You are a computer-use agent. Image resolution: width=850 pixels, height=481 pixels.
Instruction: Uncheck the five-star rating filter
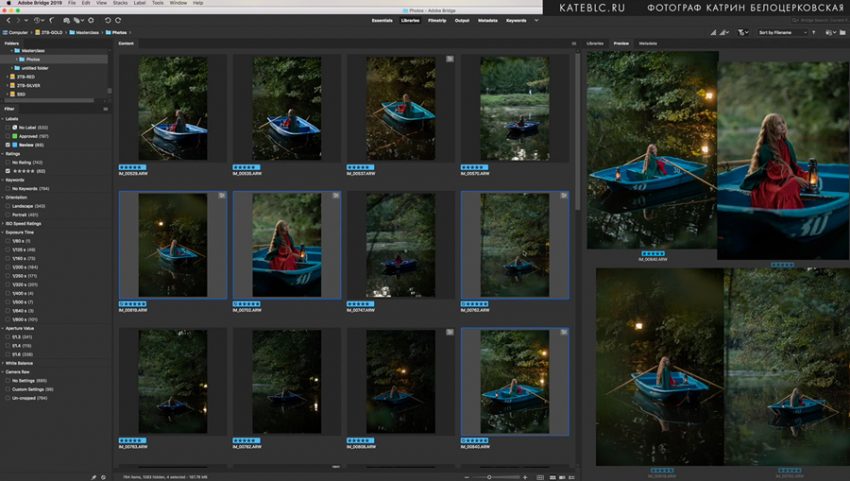pos(8,171)
